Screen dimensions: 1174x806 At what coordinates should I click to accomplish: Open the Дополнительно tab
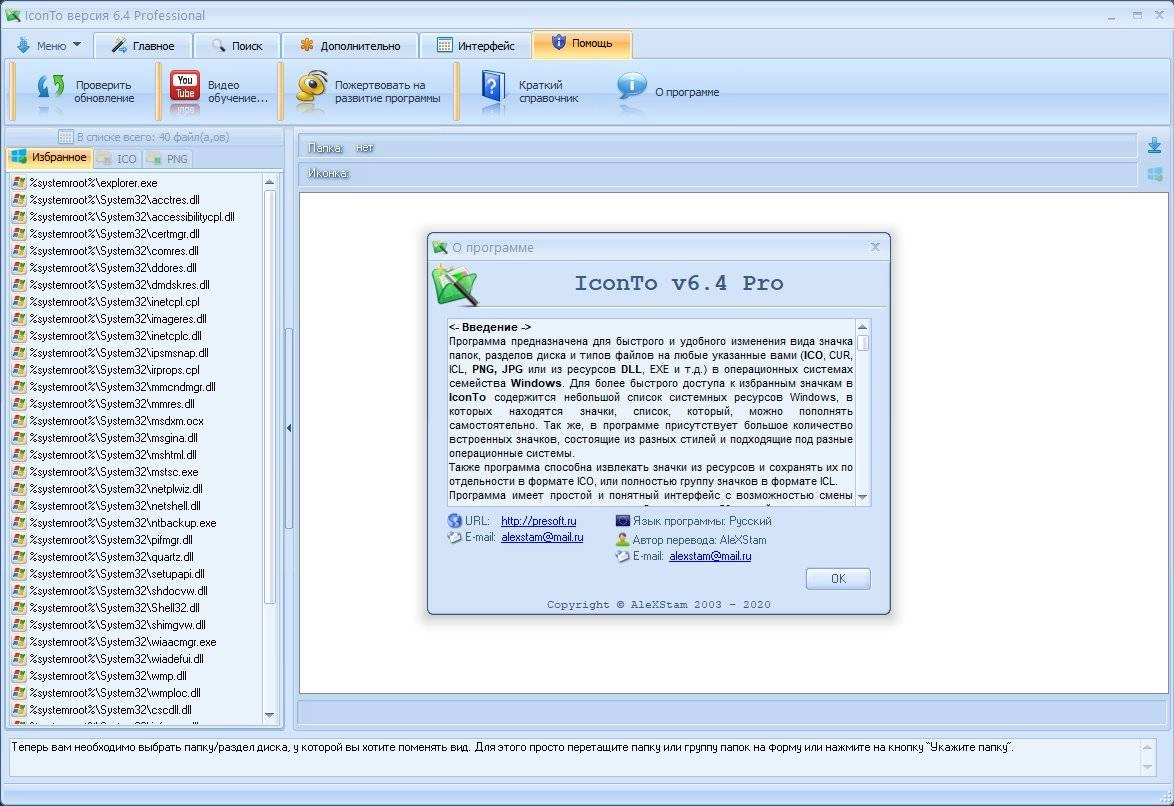[350, 46]
